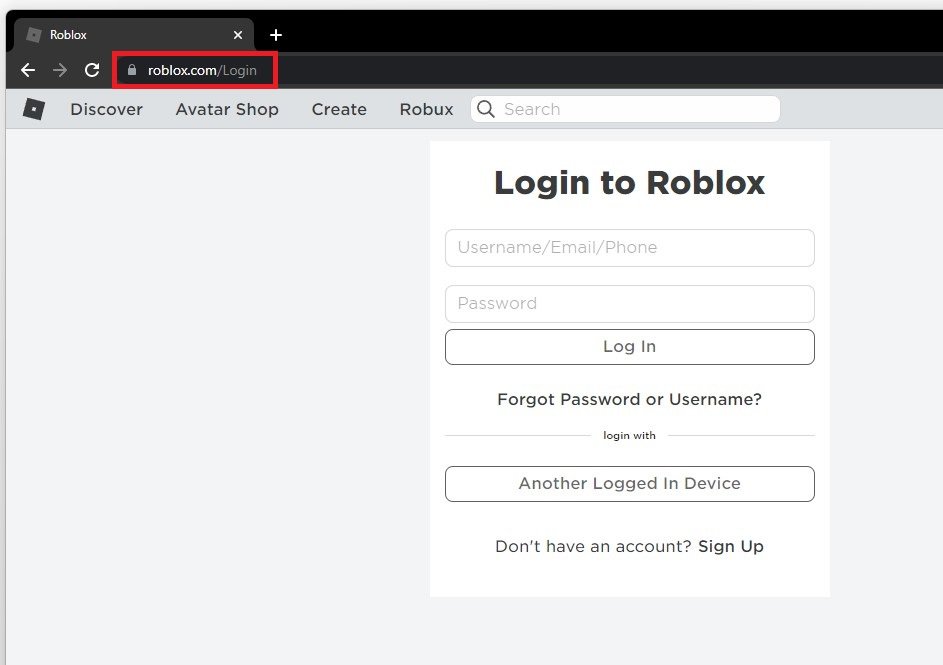Click the Roblox tab favicon
The height and width of the screenshot is (665, 943).
tap(34, 35)
